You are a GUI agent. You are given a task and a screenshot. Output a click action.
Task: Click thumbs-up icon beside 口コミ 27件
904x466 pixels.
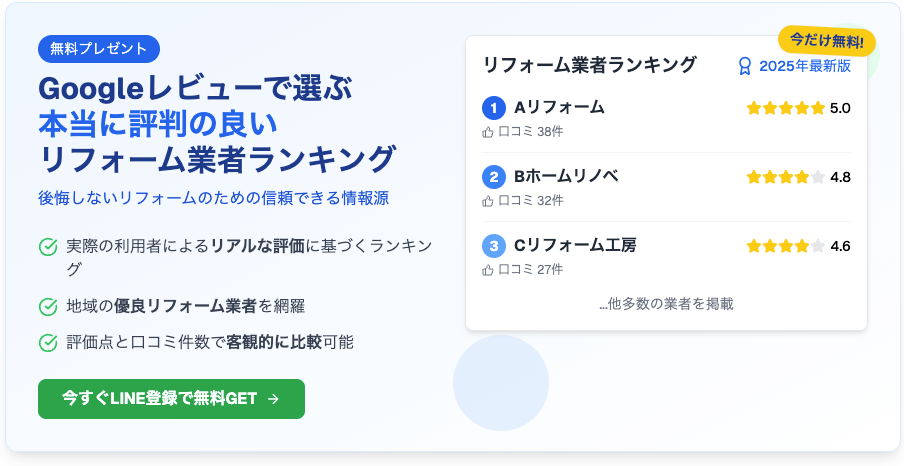pos(488,270)
